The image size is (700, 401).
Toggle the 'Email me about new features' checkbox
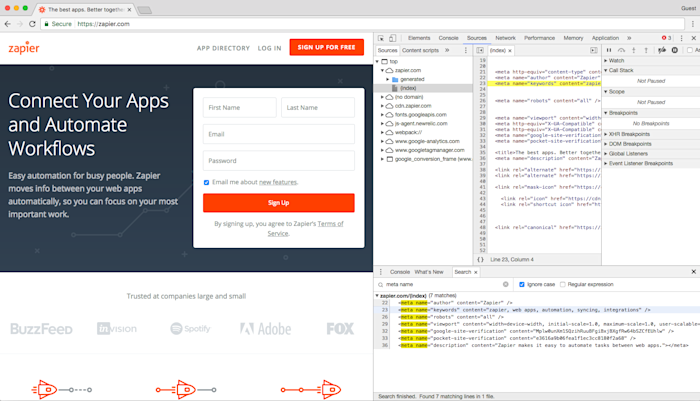[x=206, y=182]
